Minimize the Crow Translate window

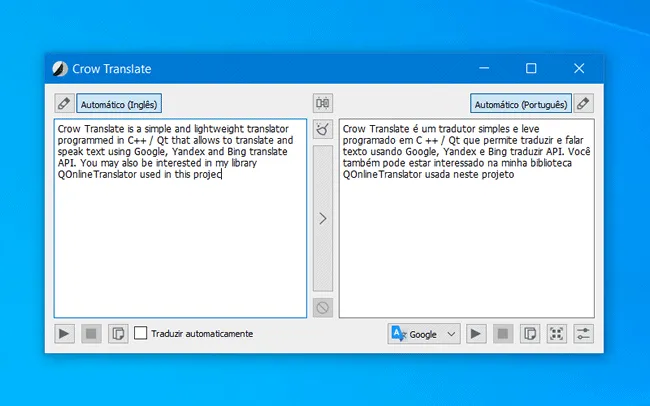pyautogui.click(x=484, y=68)
